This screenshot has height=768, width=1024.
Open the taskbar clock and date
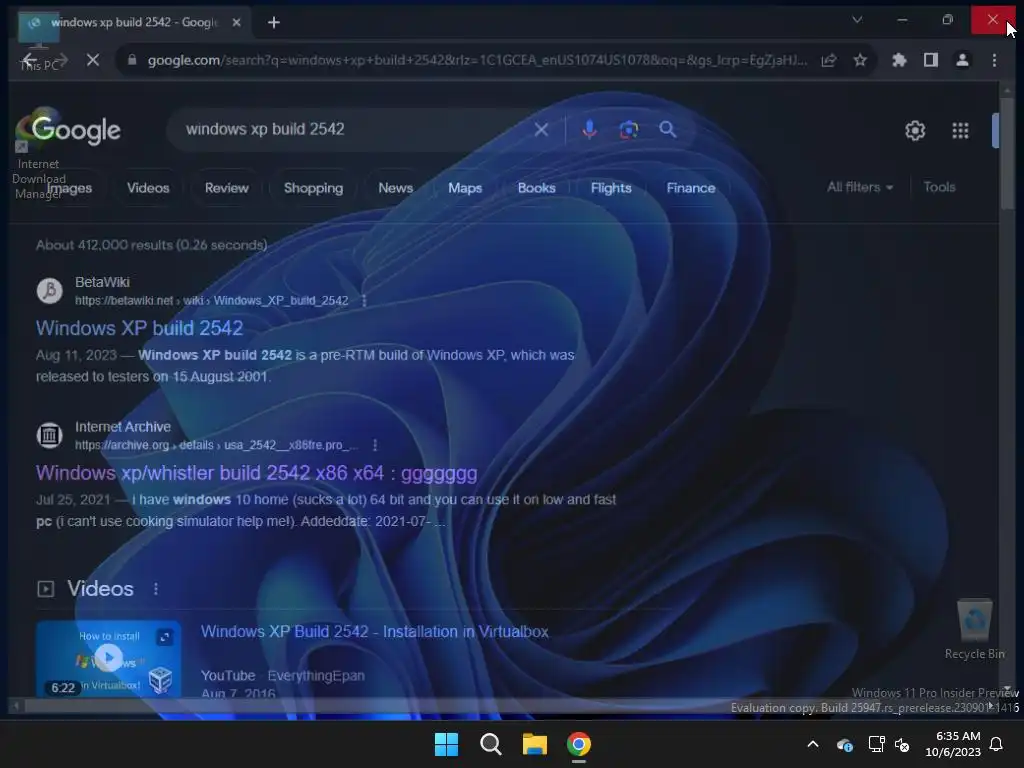953,744
